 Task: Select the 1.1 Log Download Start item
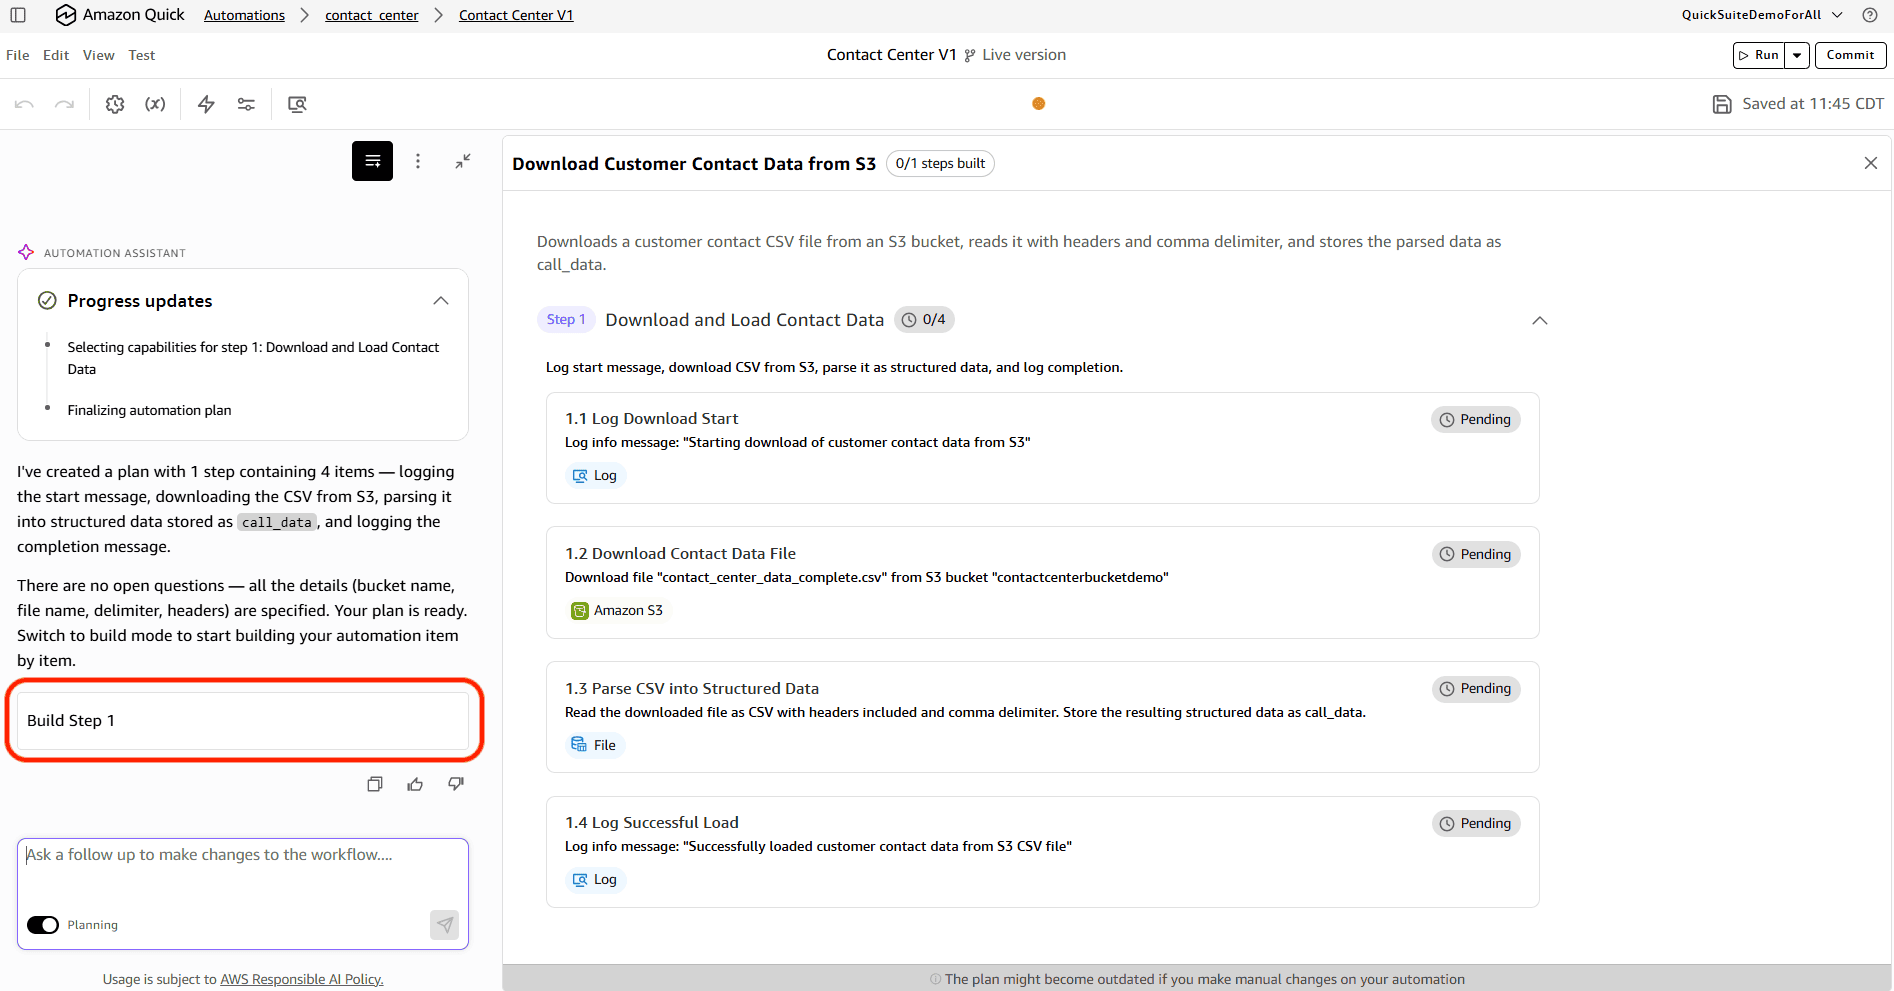pos(1042,448)
